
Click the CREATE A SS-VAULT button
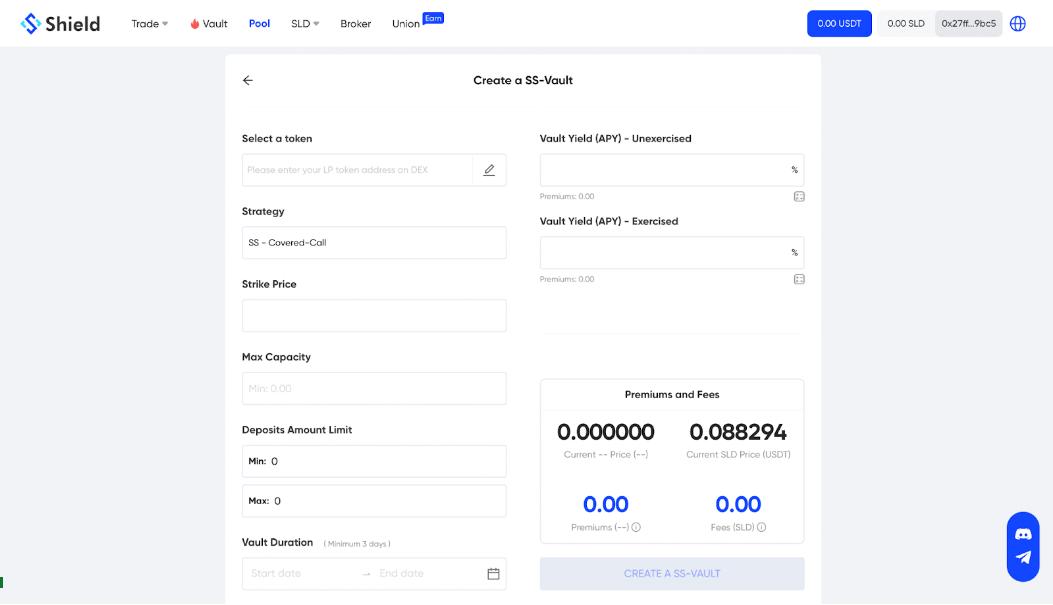coord(672,574)
